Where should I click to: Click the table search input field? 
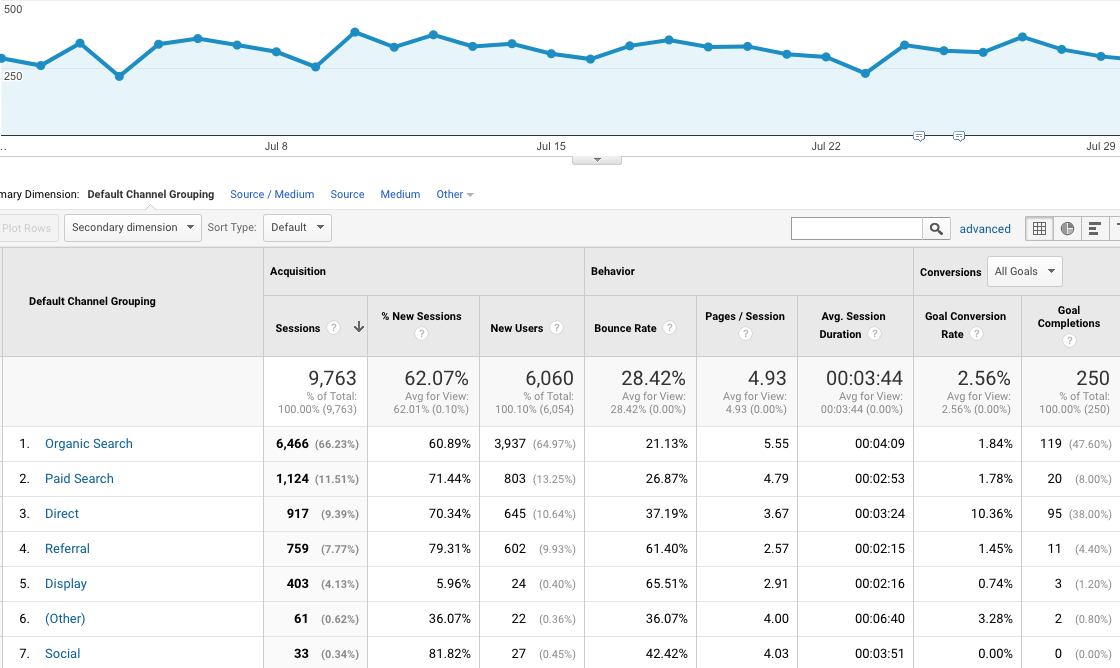click(856, 229)
